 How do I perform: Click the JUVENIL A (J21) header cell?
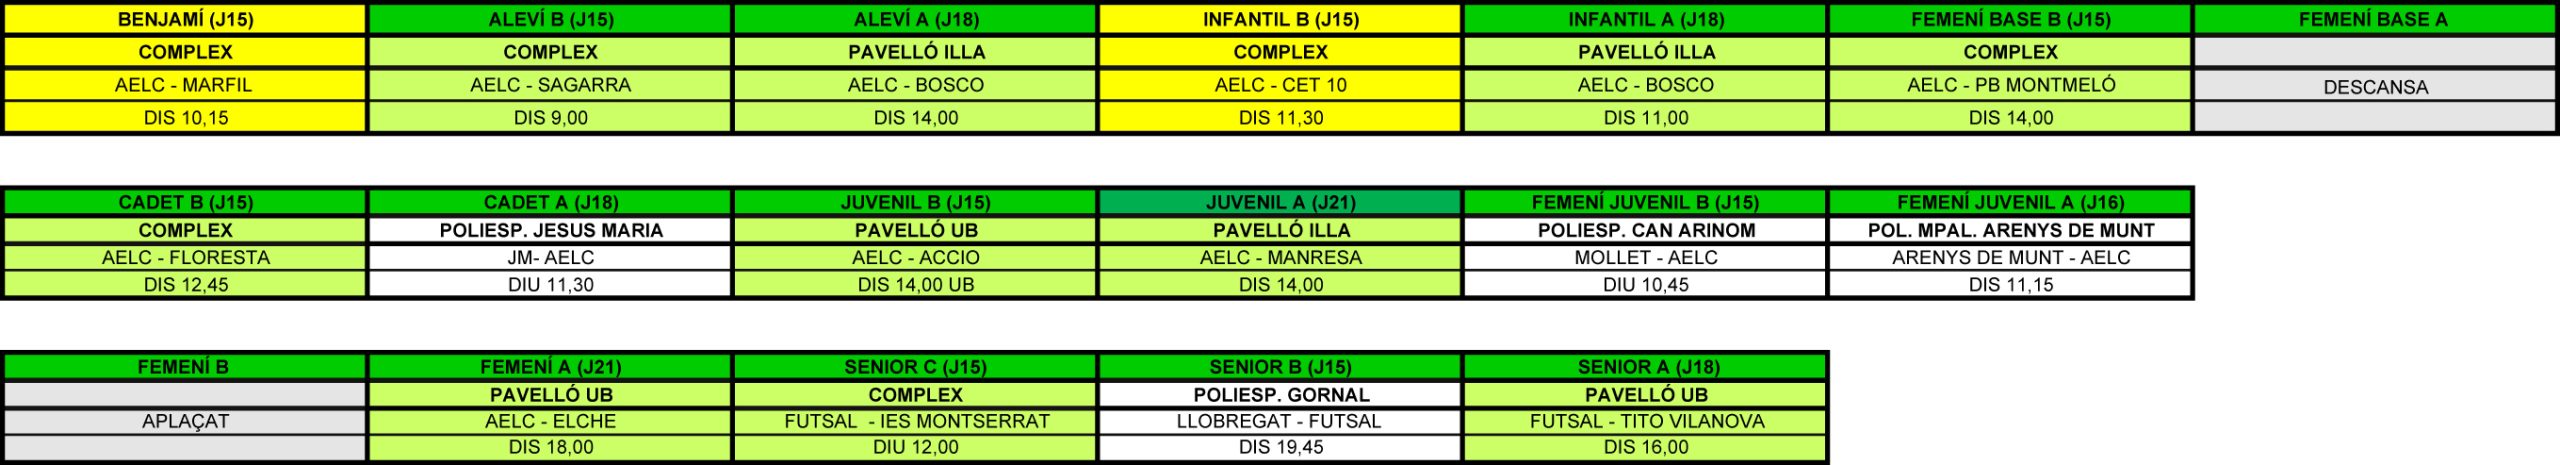[x=1280, y=202]
